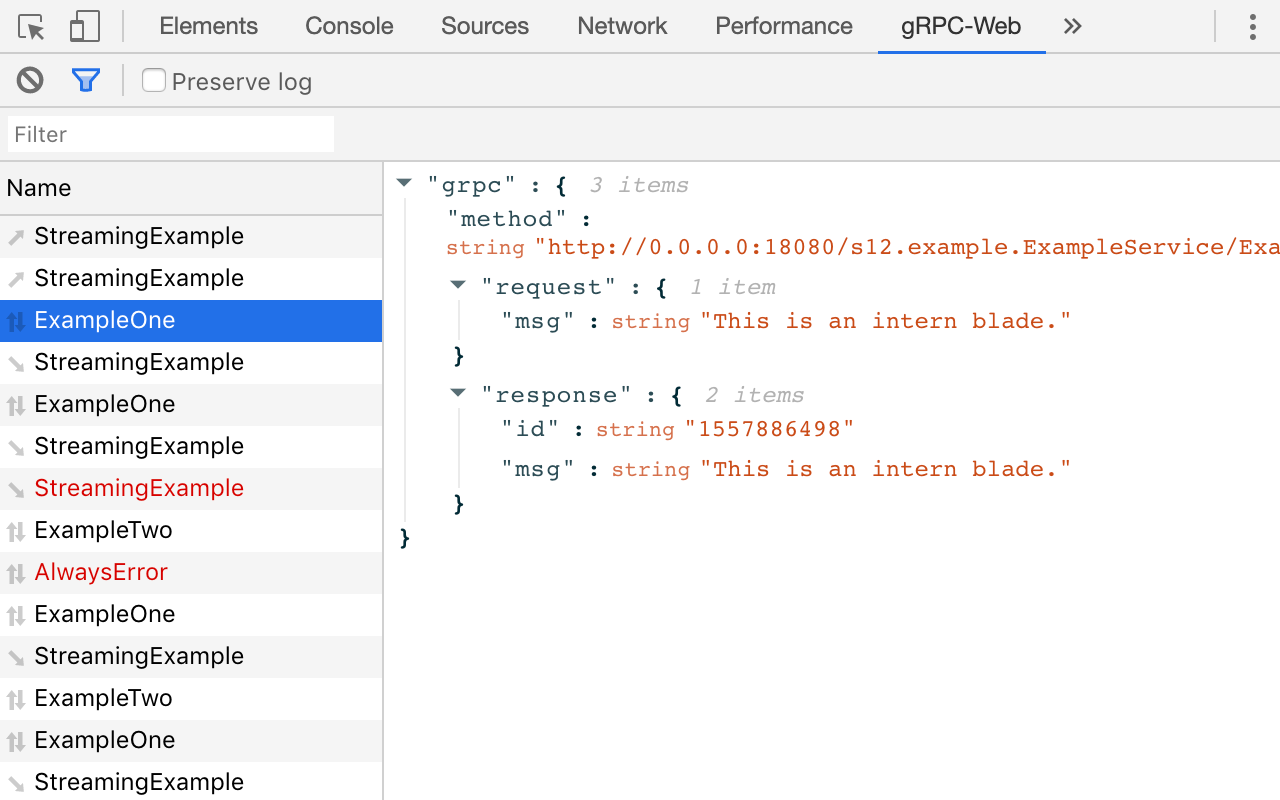
Task: Show more panels via the chevron
Action: click(1072, 27)
